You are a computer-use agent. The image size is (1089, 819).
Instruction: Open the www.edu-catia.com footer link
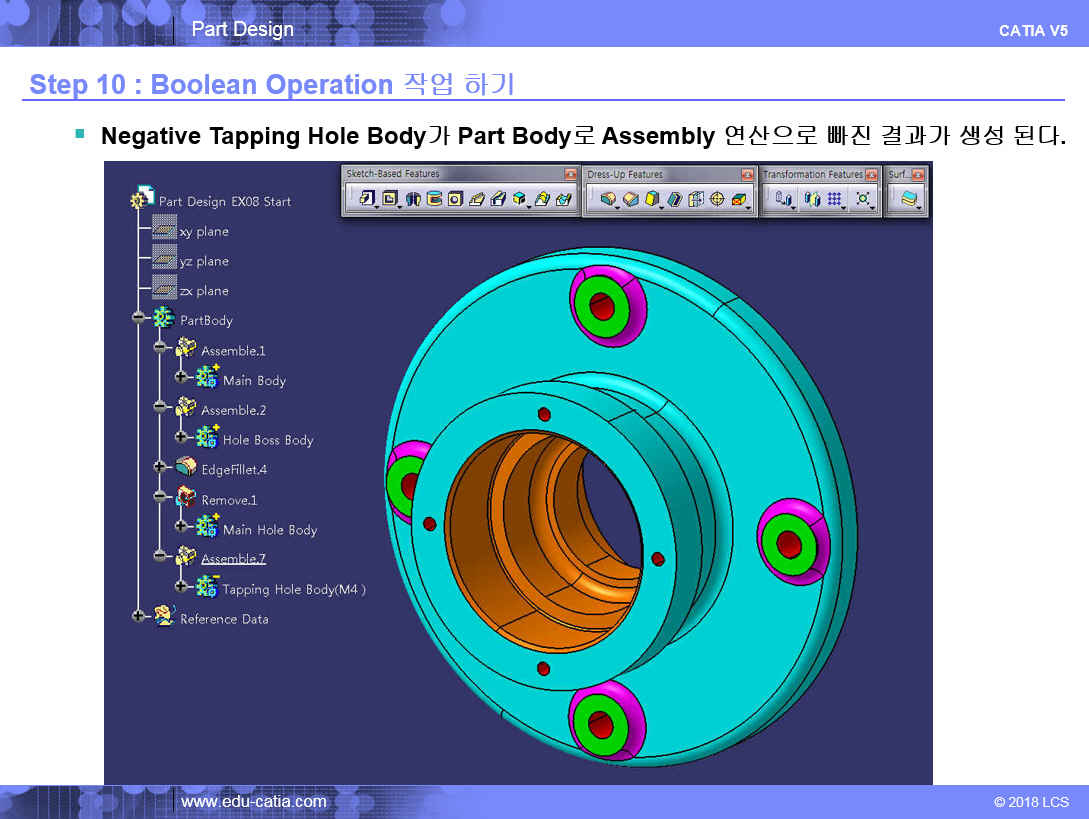tap(253, 801)
